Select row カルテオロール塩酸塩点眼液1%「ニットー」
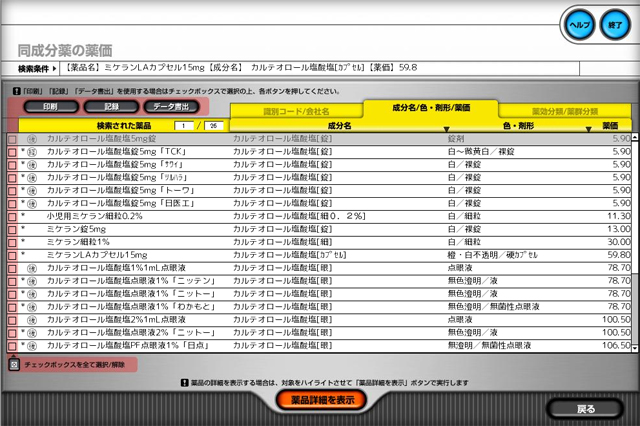The height and width of the screenshot is (426, 640). pos(131,294)
